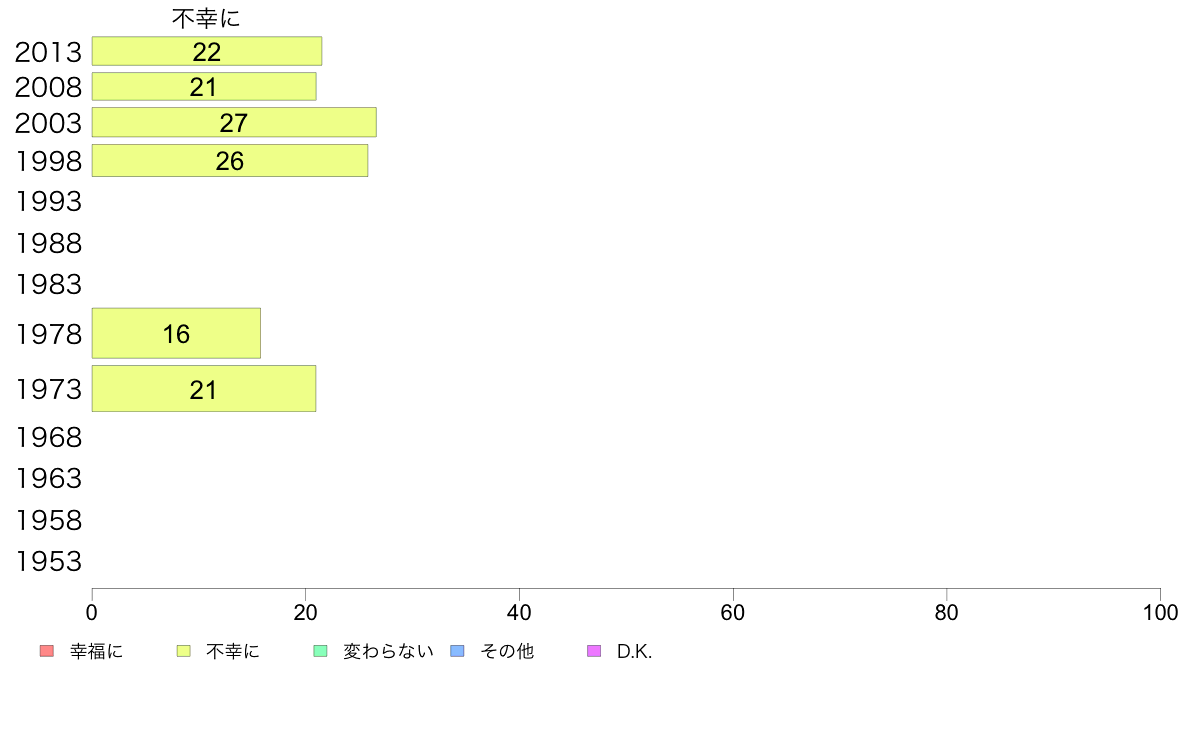Select the 1998 bar showing 26
The height and width of the screenshot is (736, 1188).
[230, 161]
